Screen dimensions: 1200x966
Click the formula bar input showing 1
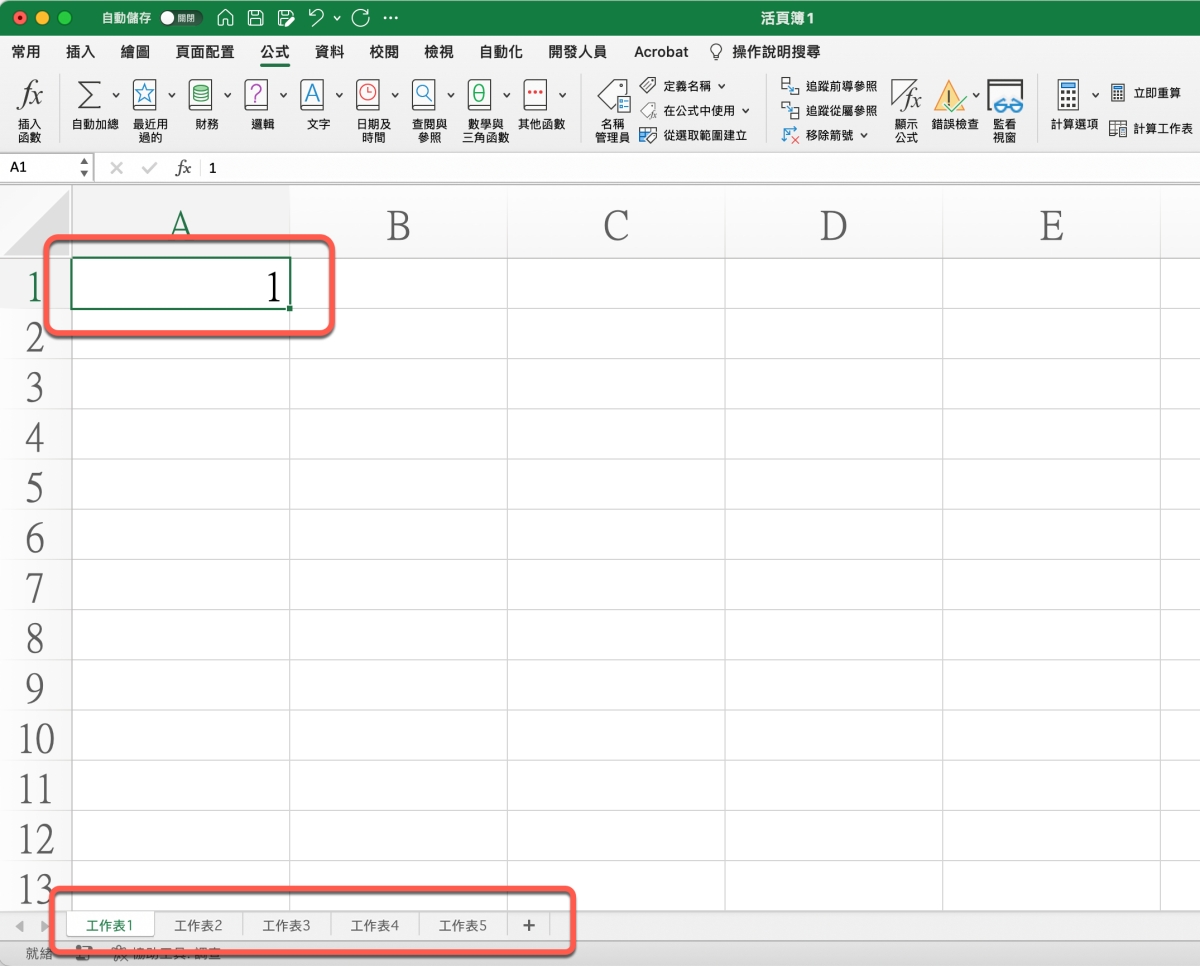698,168
